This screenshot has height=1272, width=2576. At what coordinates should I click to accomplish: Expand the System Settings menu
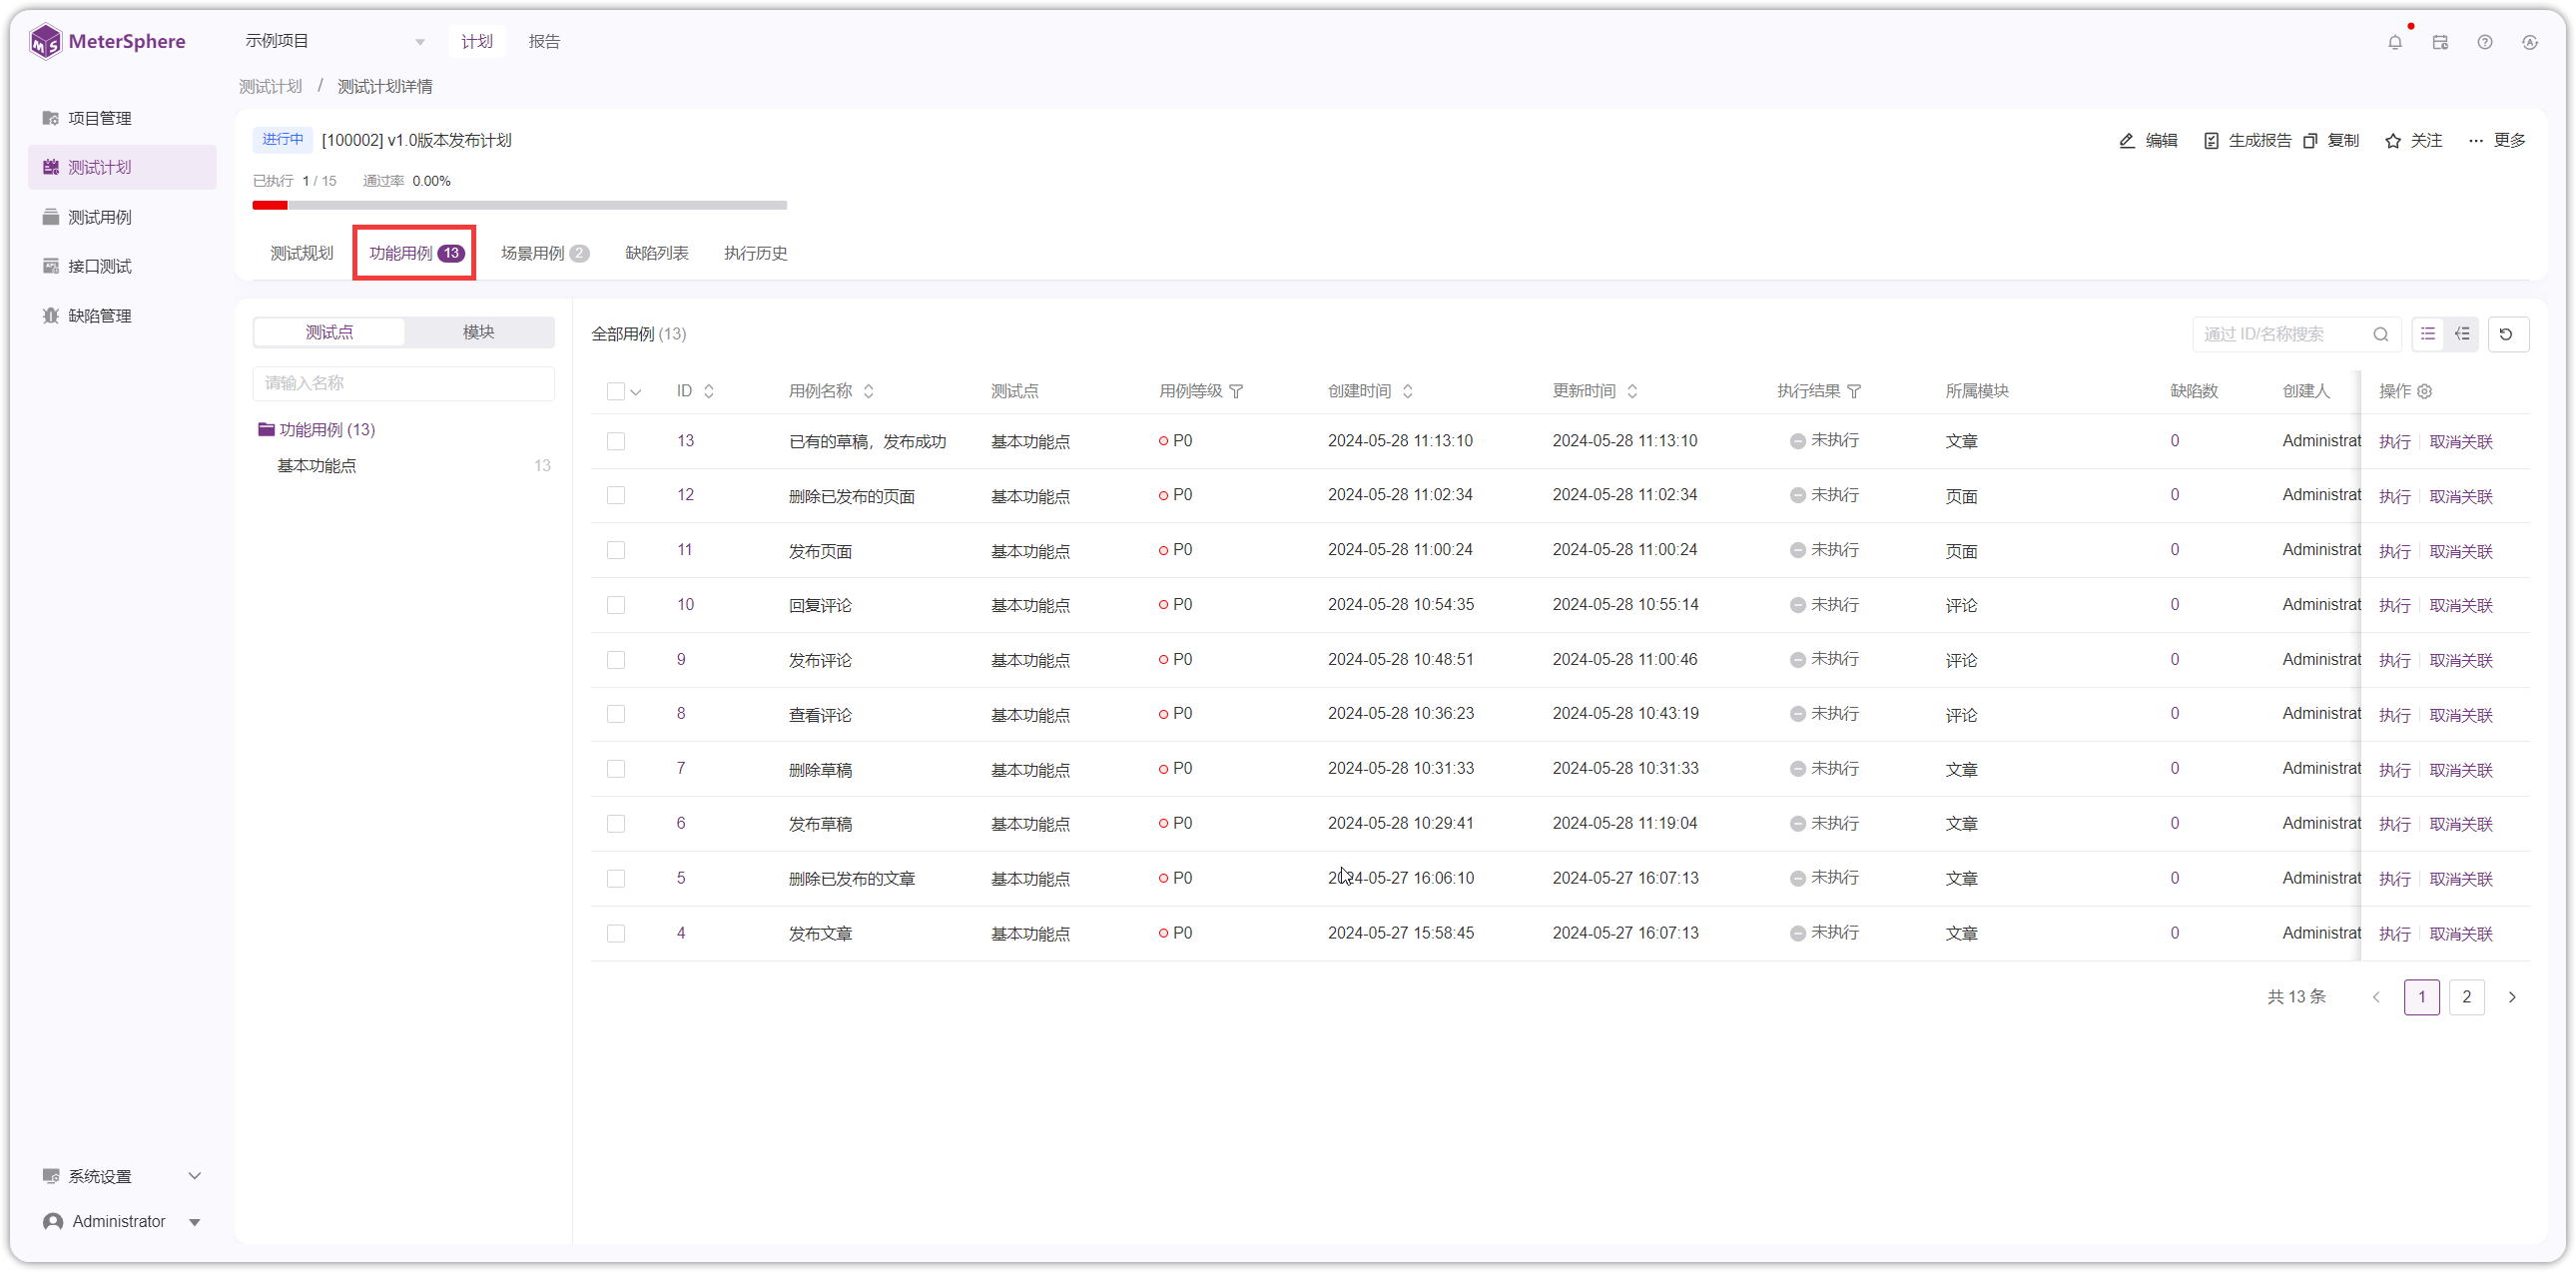pos(122,1177)
